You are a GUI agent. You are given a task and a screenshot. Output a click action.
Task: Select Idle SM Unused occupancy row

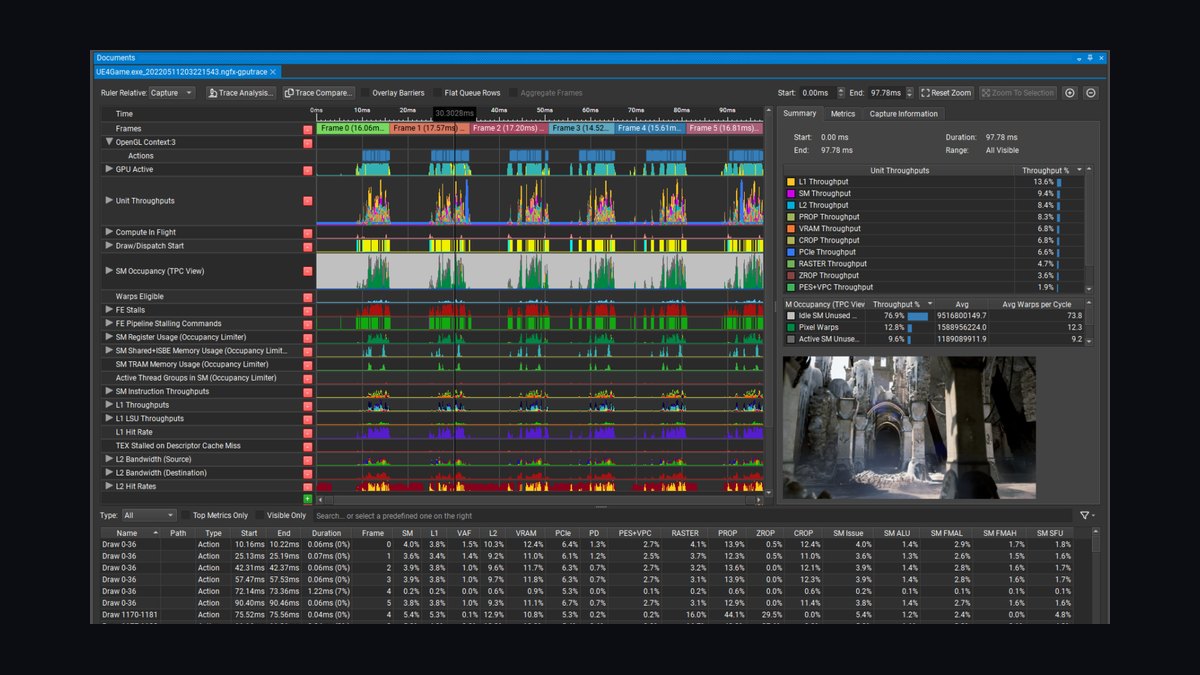click(x=936, y=315)
